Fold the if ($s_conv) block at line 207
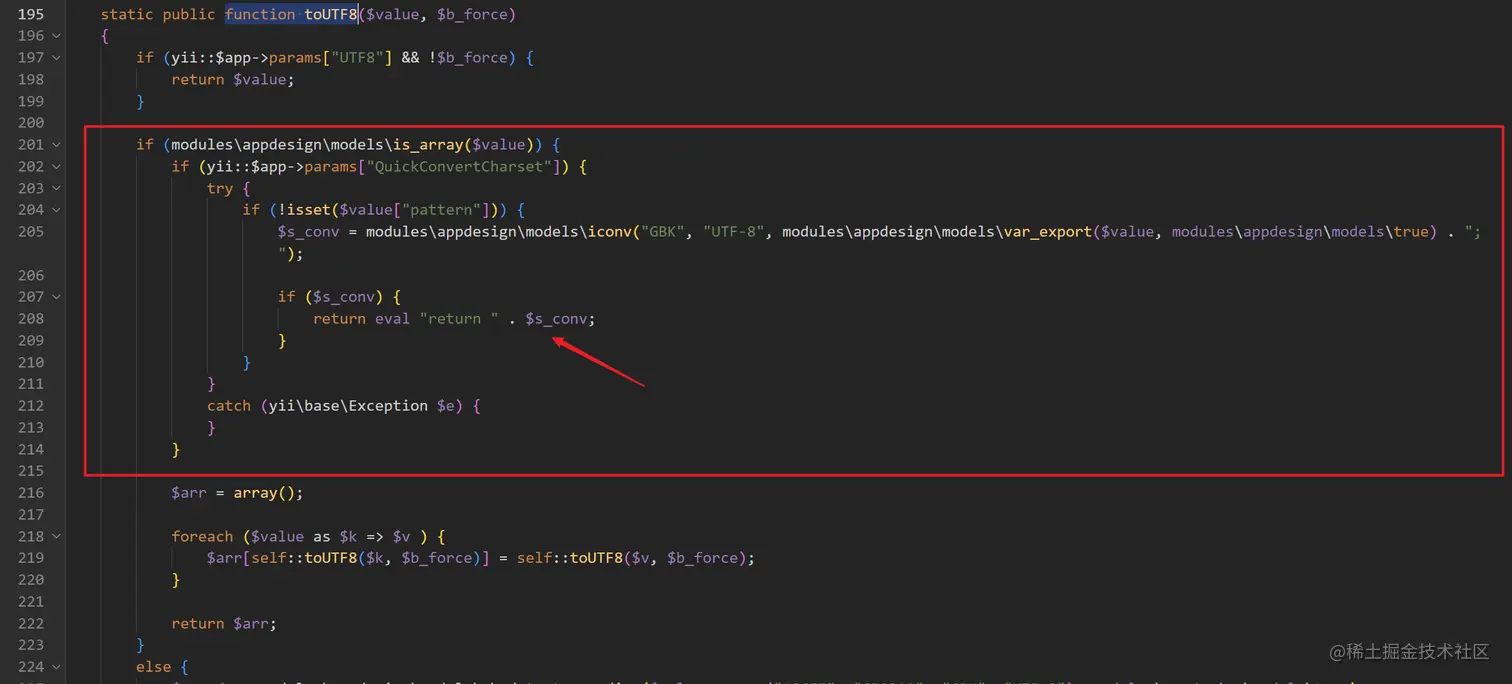This screenshot has height=684, width=1512. tap(56, 297)
